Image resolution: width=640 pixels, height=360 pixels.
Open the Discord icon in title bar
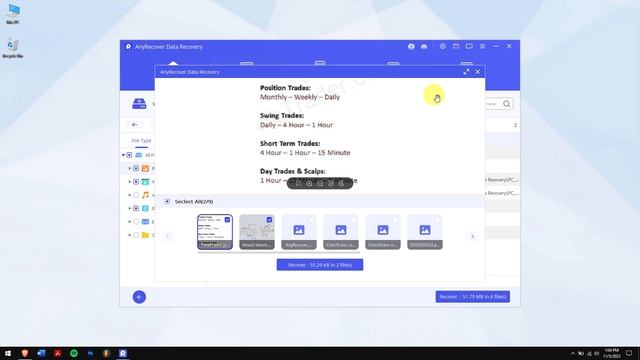(x=424, y=47)
